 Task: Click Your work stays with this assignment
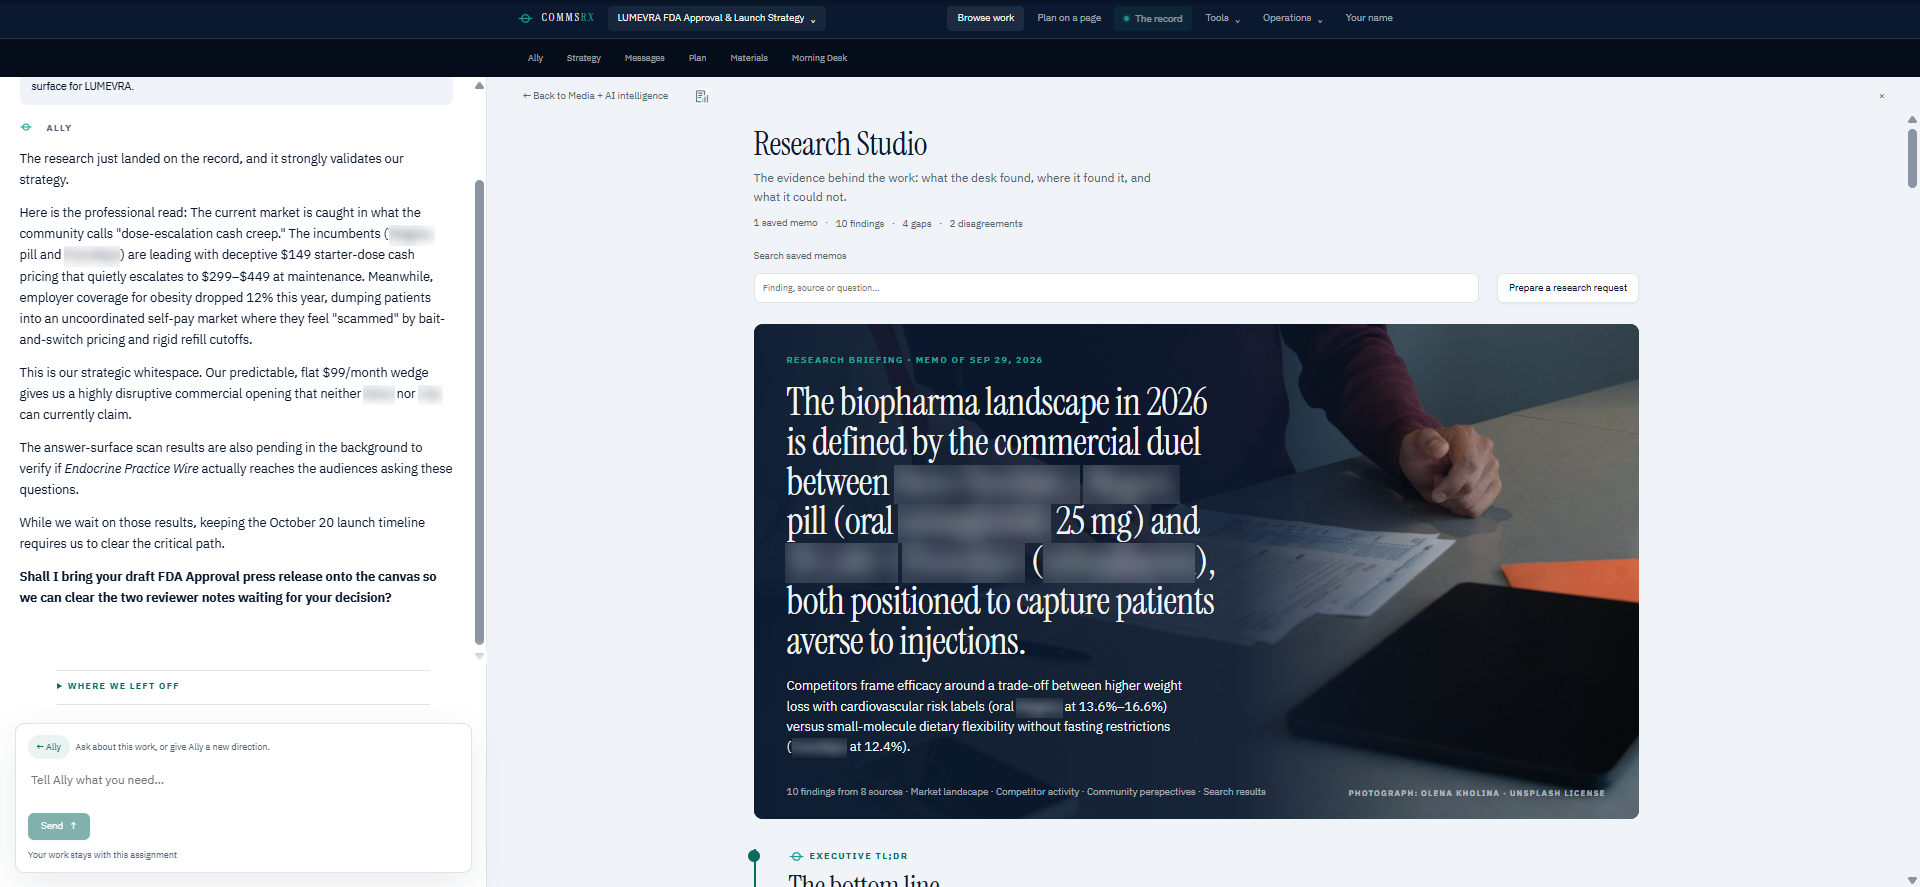pyautogui.click(x=102, y=855)
